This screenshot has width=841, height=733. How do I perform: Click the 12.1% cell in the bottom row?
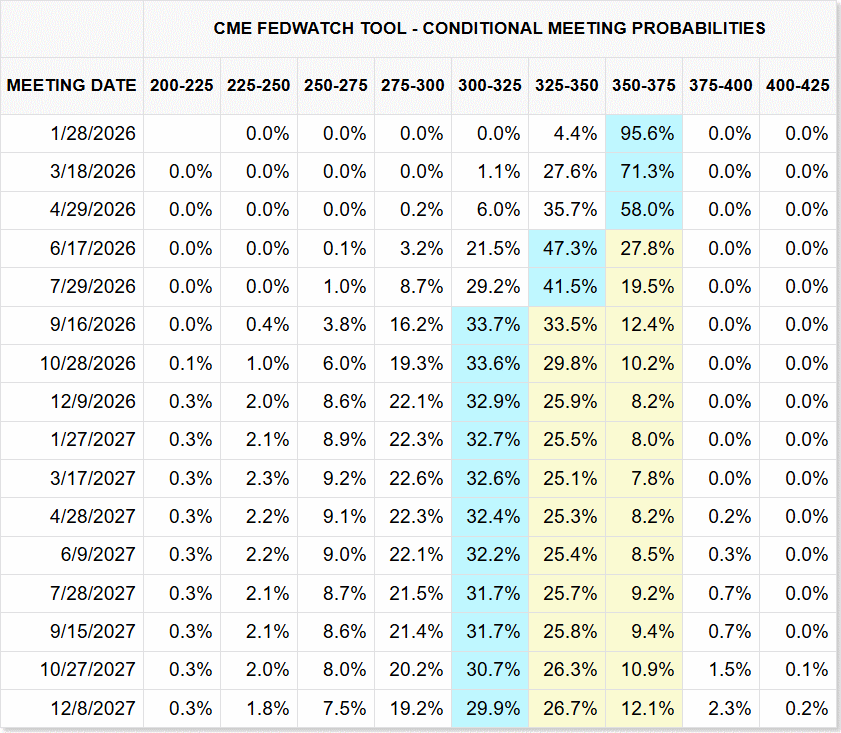tap(644, 709)
